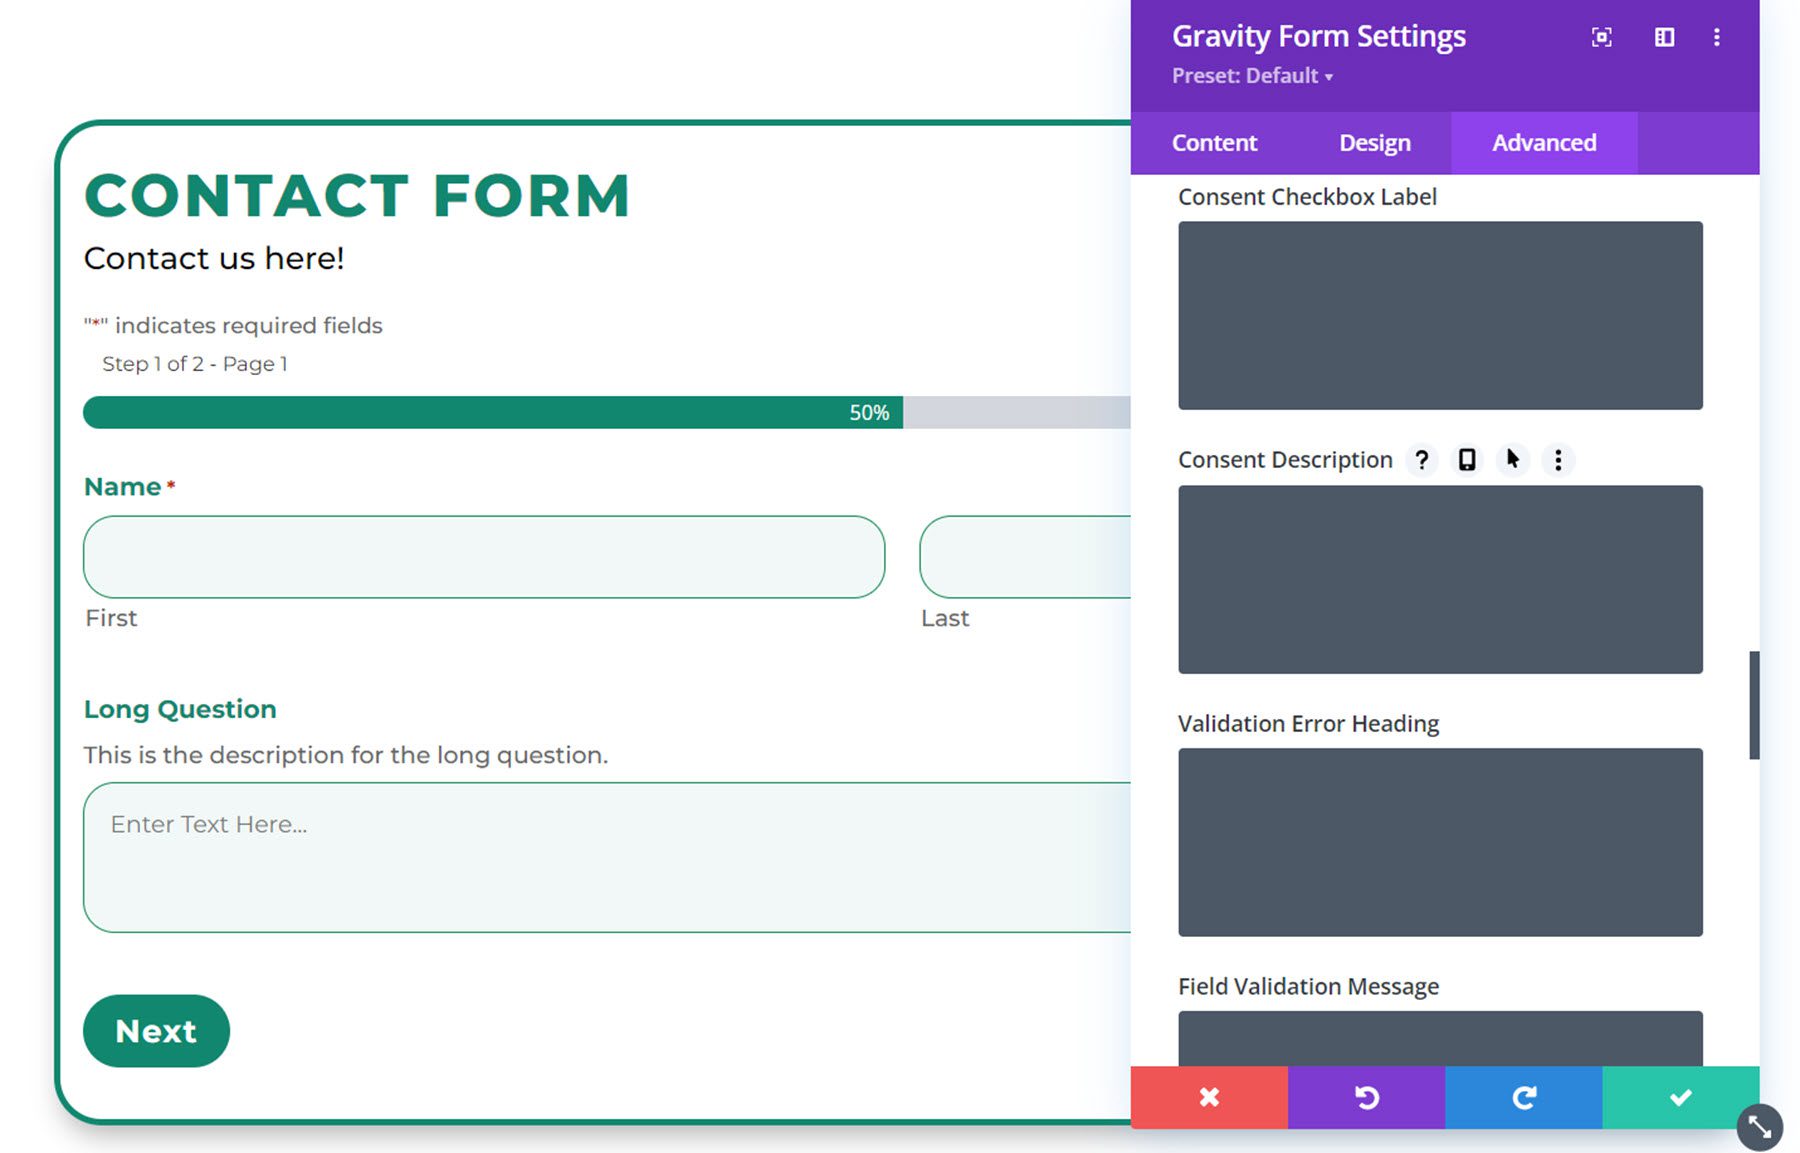Image resolution: width=1800 pixels, height=1153 pixels.
Task: Click the green 50% progress bar
Action: (490, 412)
